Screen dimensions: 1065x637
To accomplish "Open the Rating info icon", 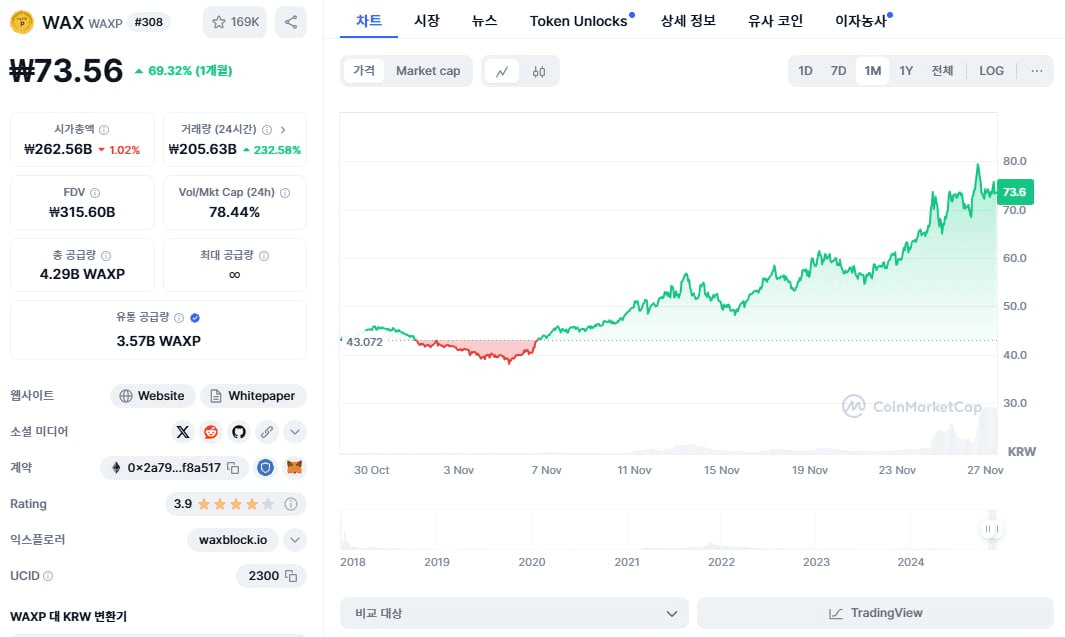I will (291, 504).
